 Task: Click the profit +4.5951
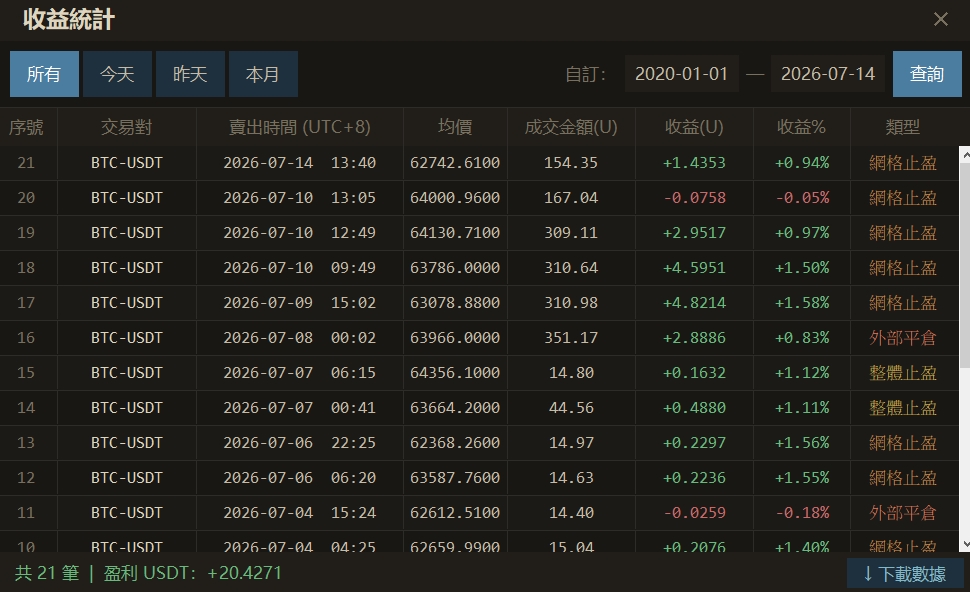[694, 268]
